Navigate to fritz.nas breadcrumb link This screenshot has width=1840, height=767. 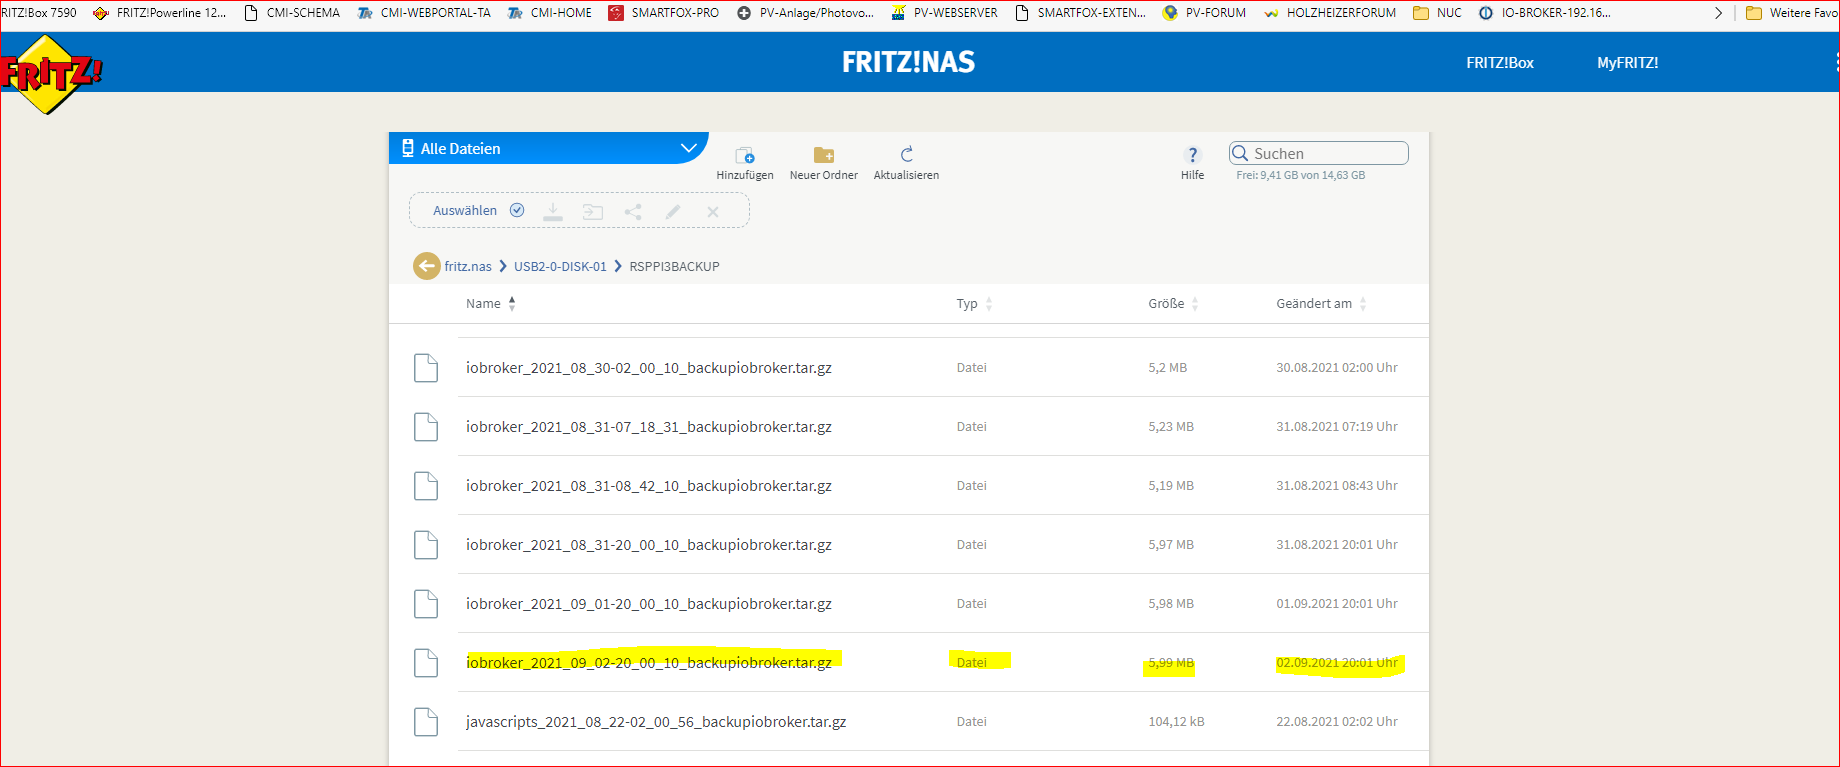[x=468, y=266]
